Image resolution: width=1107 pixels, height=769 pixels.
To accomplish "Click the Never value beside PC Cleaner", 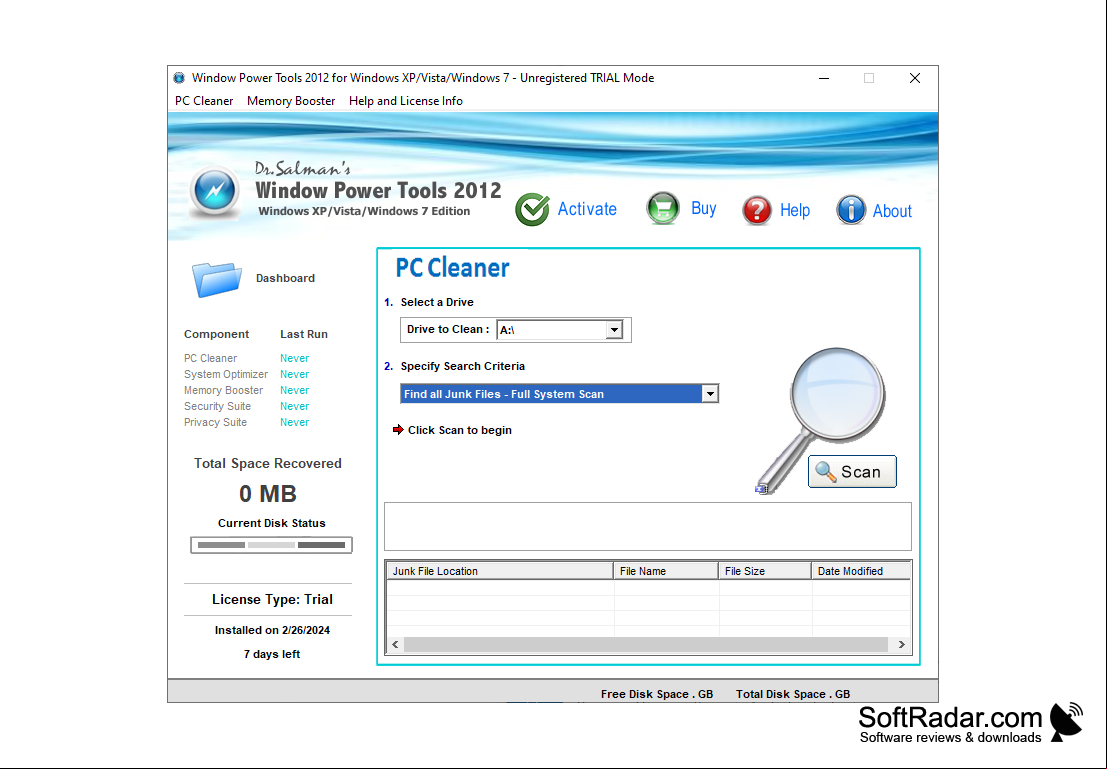I will pyautogui.click(x=294, y=358).
